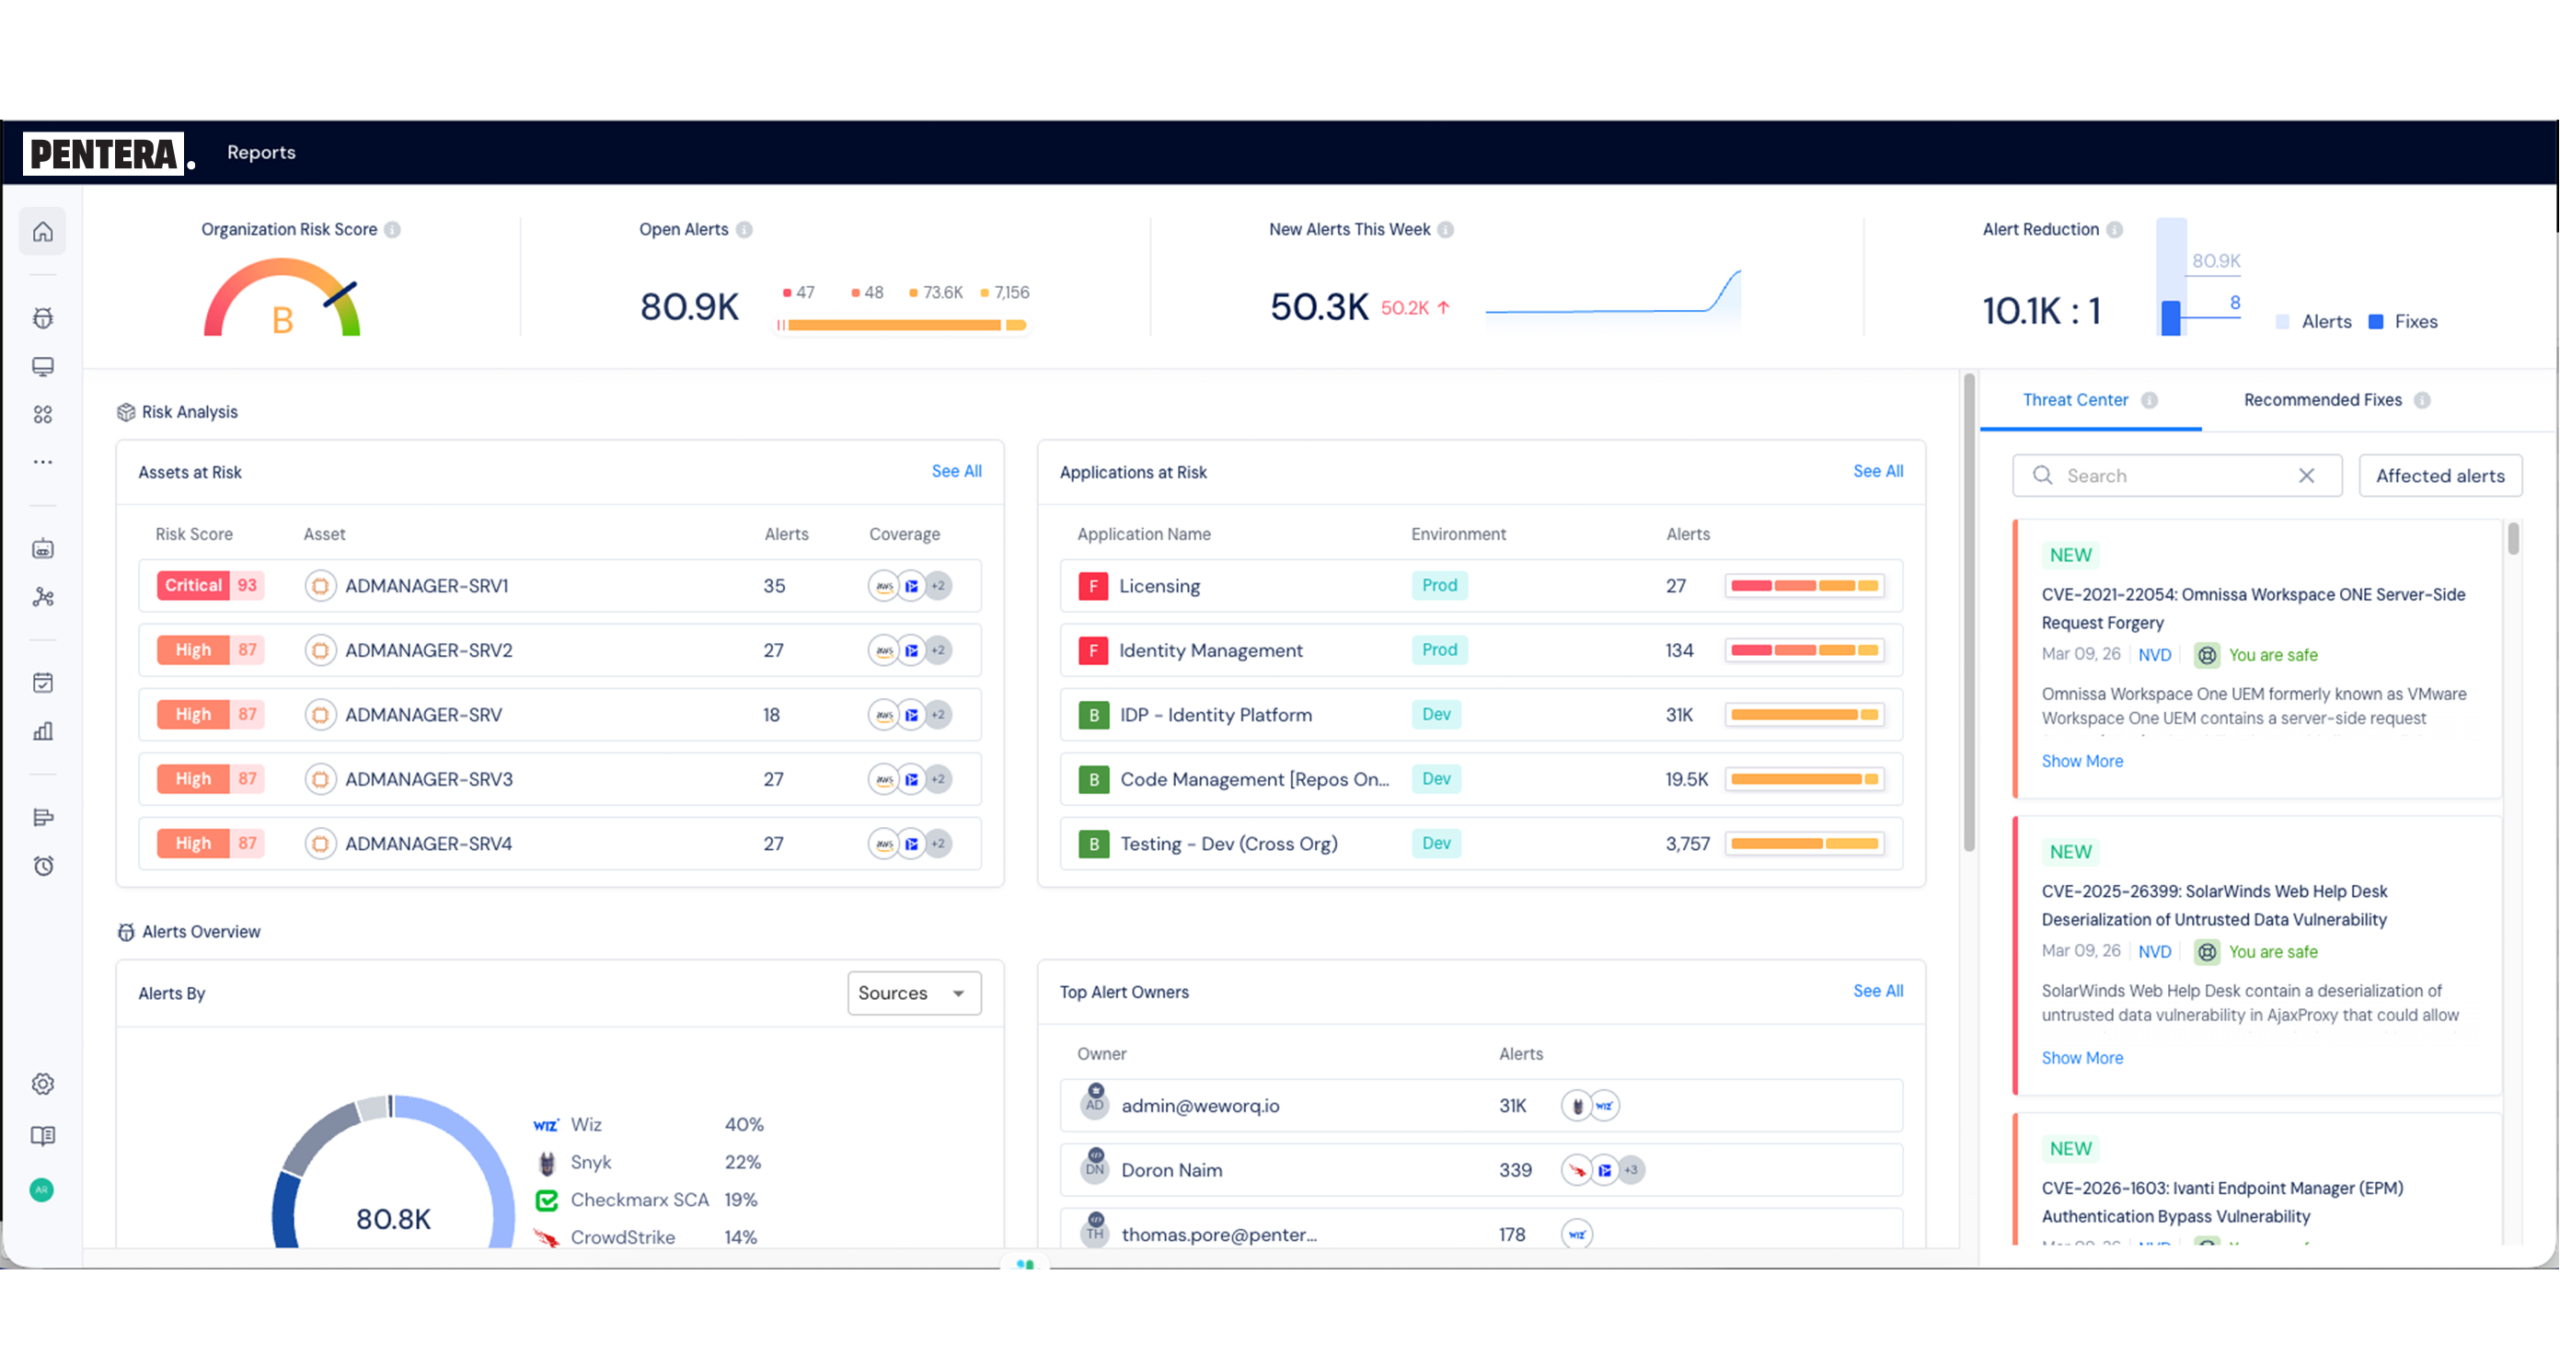Viewport: 2560px width, 1367px height.
Task: Click the book documentation icon in sidebar
Action: pos(42,1136)
